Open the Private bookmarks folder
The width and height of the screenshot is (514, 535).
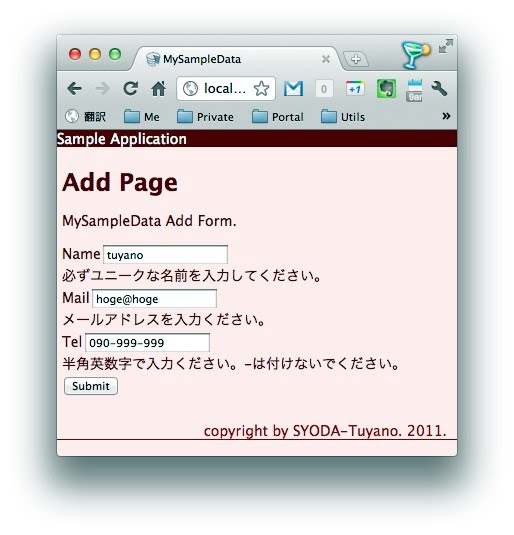tap(205, 117)
